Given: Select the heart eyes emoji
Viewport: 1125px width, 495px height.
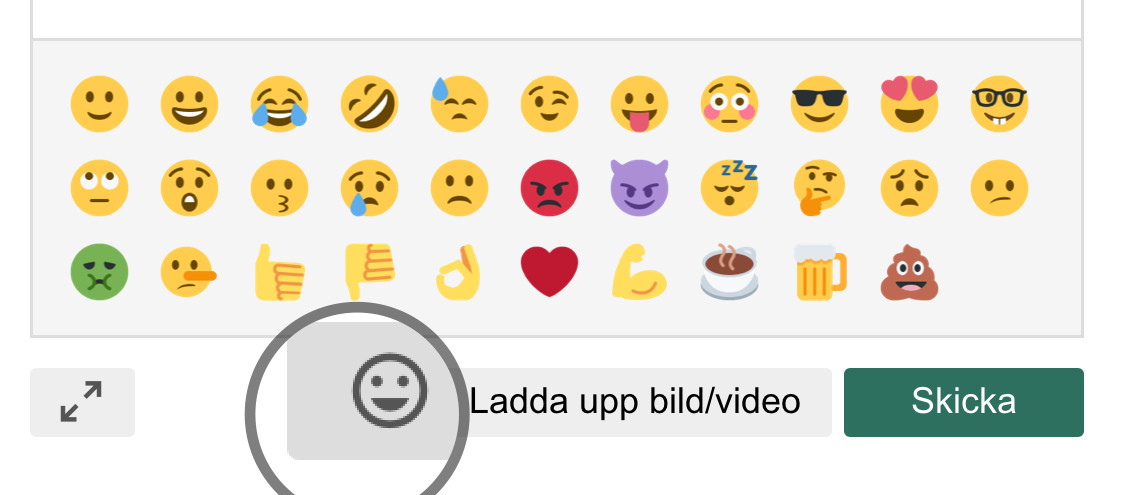Looking at the screenshot, I should (909, 104).
